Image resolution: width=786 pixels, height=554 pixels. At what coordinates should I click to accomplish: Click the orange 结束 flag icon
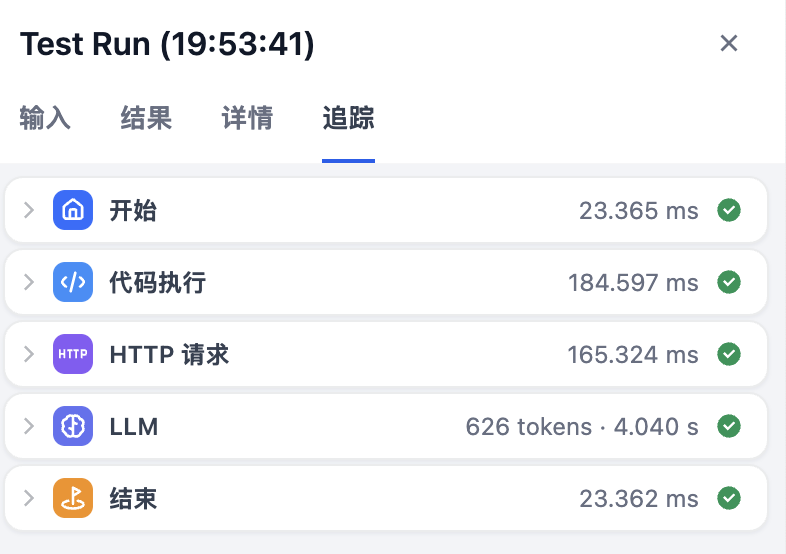point(72,498)
